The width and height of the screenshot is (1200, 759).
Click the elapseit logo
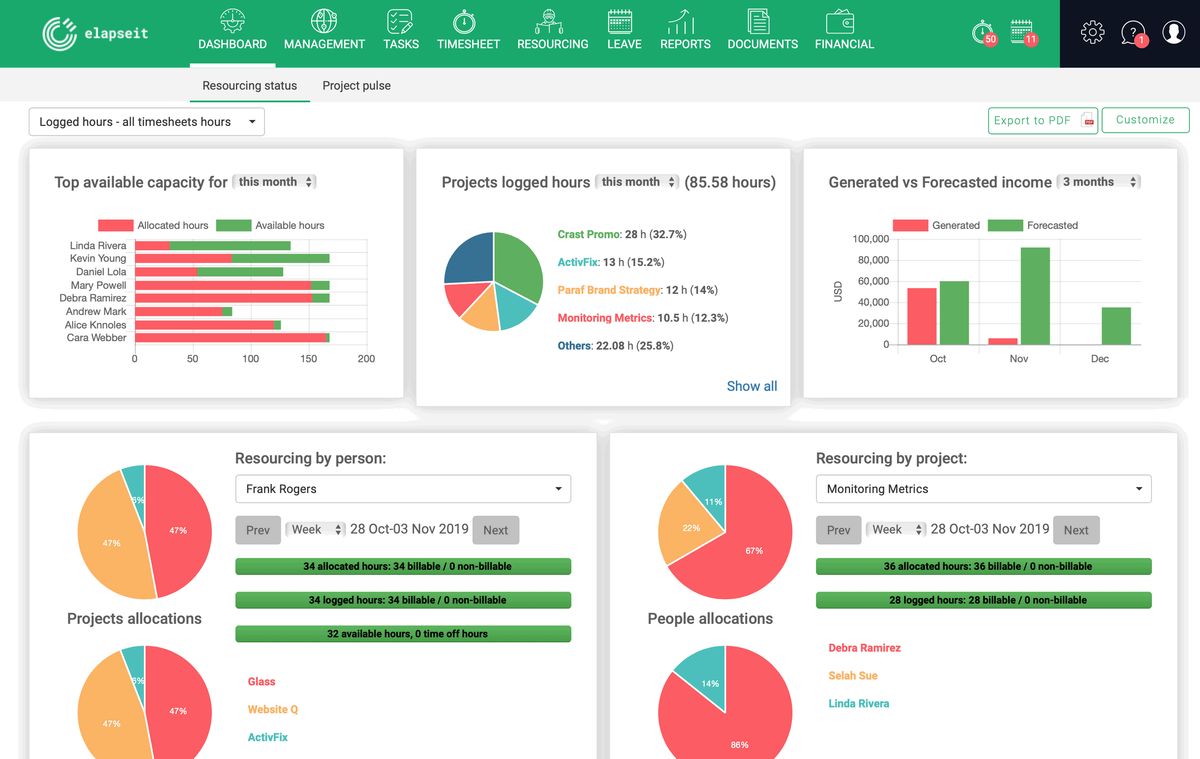93,33
